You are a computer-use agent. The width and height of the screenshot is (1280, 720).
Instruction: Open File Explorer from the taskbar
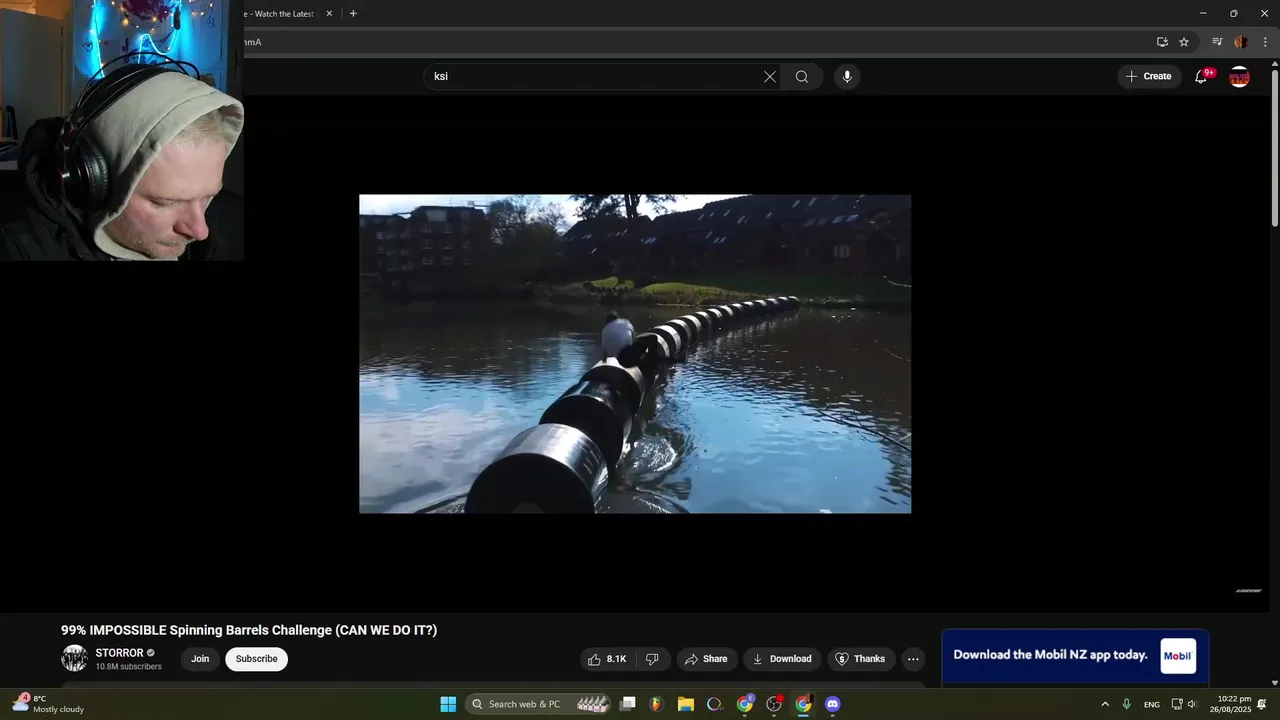pyautogui.click(x=686, y=704)
